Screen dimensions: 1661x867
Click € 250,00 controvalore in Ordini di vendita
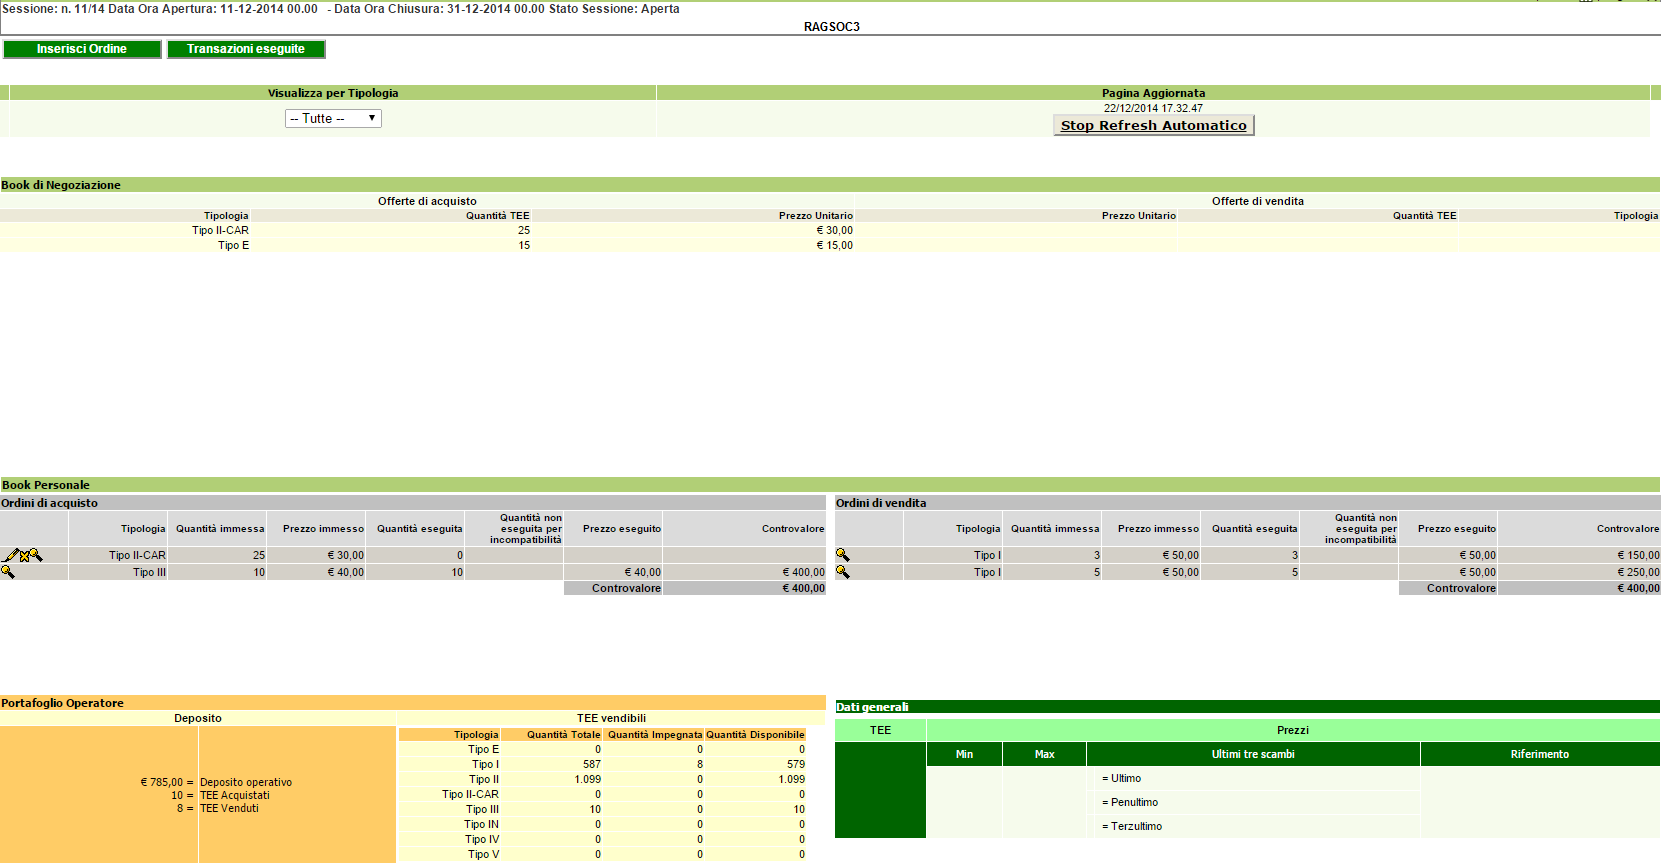(1638, 572)
